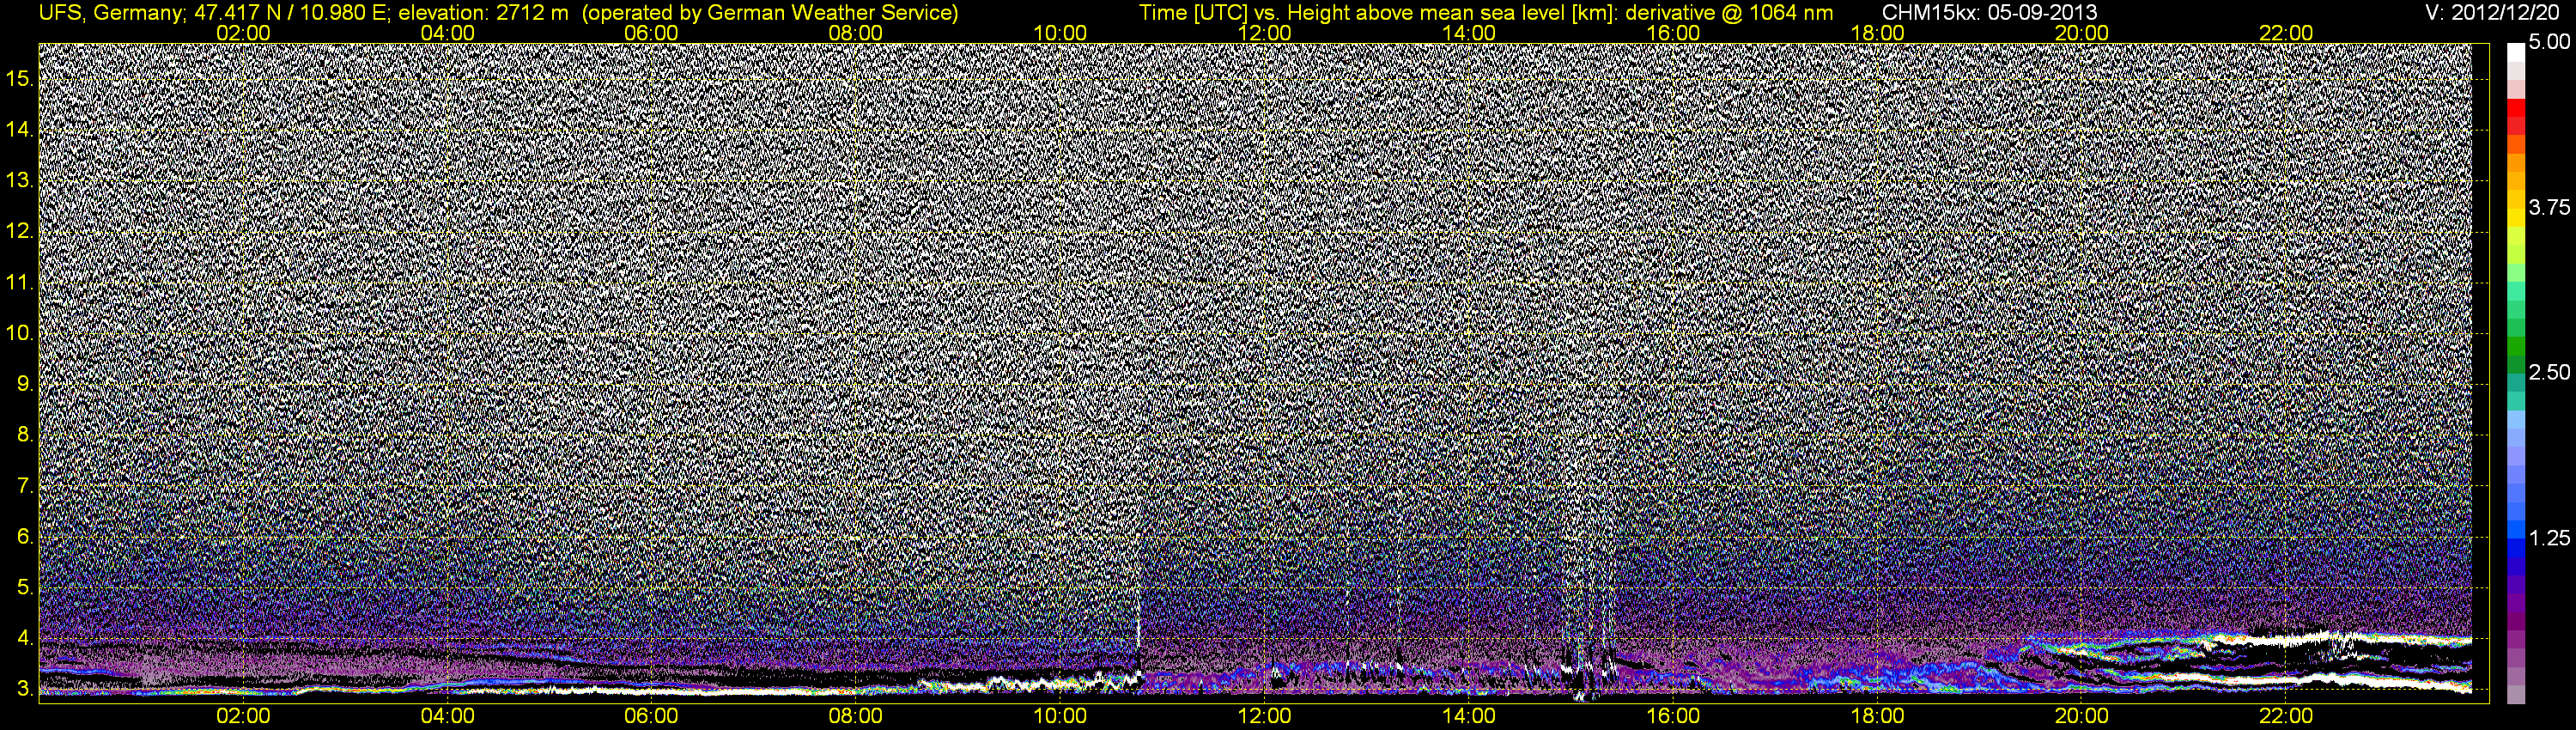
Task: Click the "13." height axis label
Action: [20, 180]
